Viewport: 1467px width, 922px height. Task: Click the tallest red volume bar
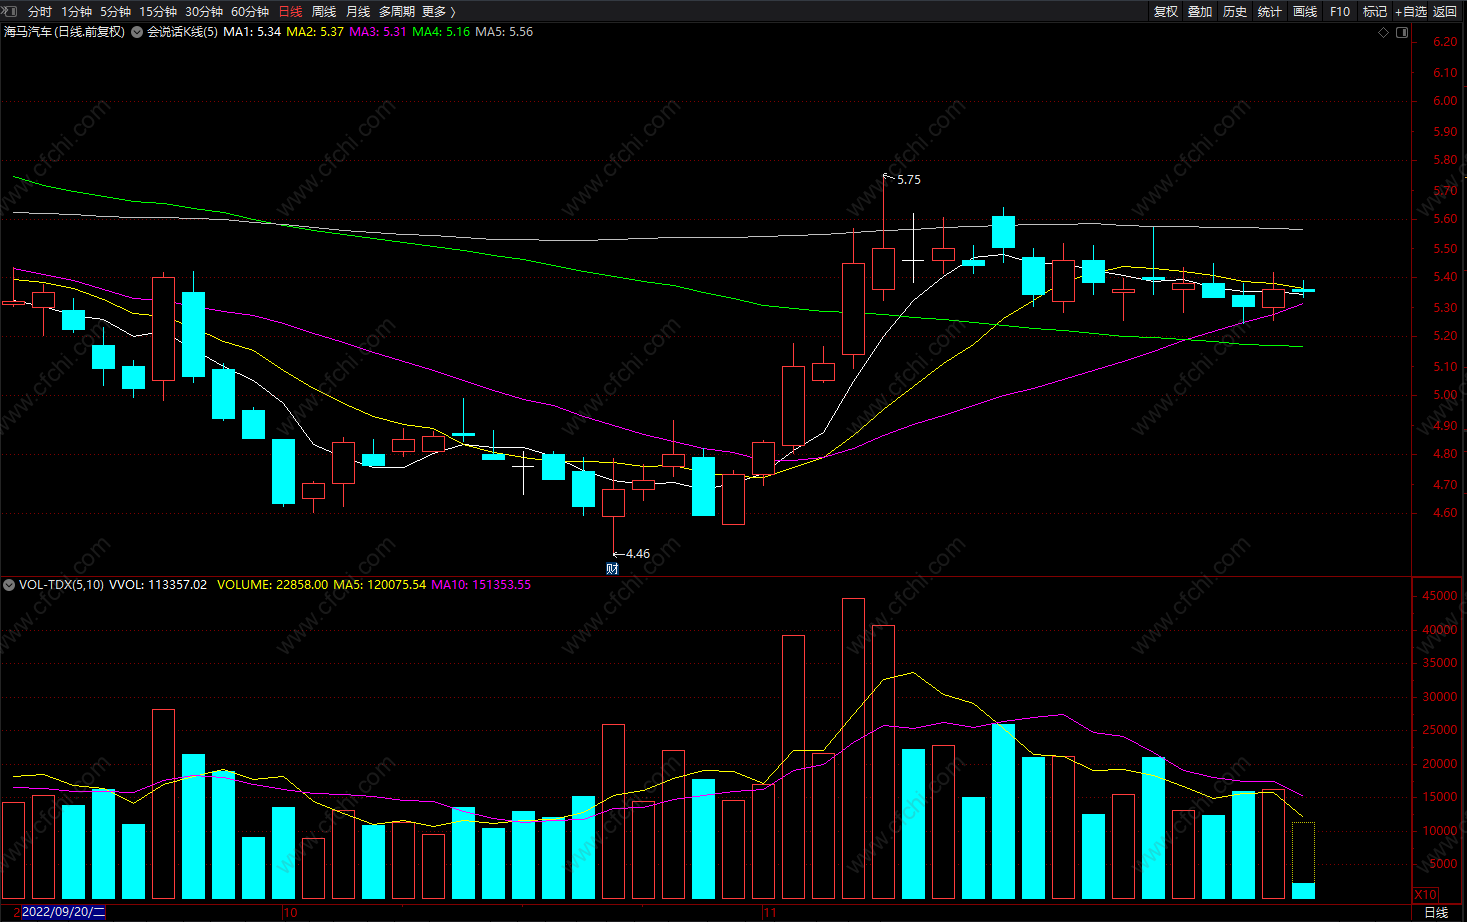(x=853, y=748)
